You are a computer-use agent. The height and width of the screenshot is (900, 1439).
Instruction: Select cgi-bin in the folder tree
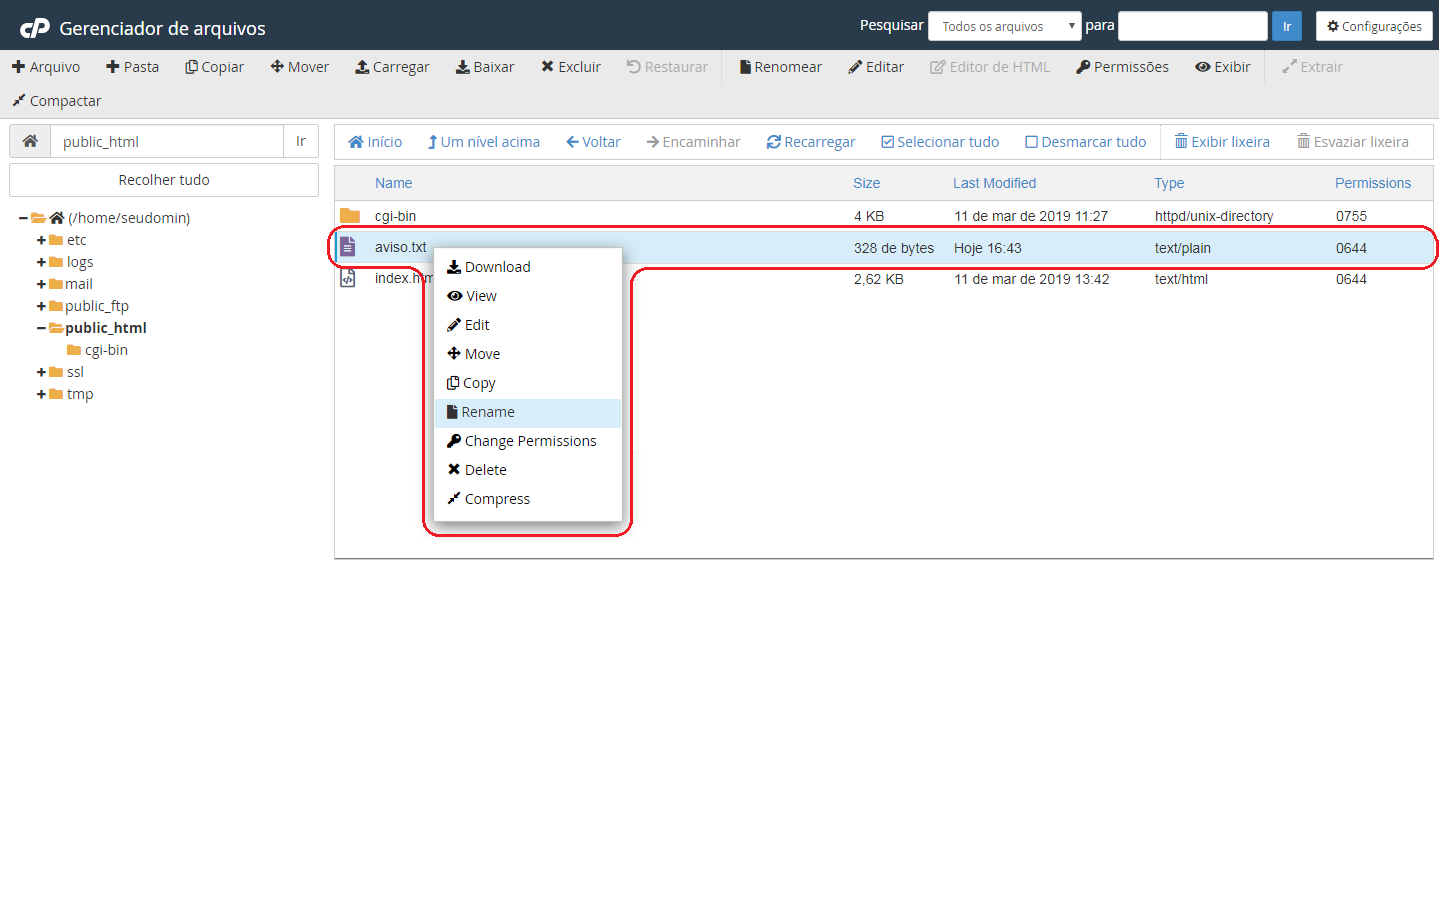click(x=106, y=350)
